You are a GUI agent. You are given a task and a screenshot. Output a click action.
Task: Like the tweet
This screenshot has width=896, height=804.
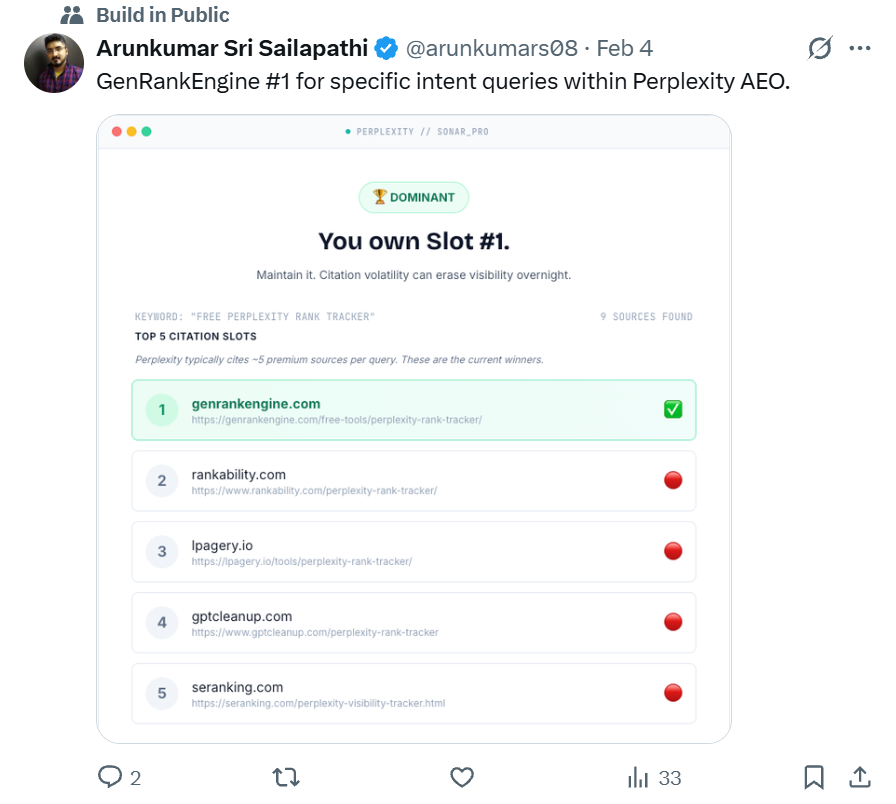point(461,777)
